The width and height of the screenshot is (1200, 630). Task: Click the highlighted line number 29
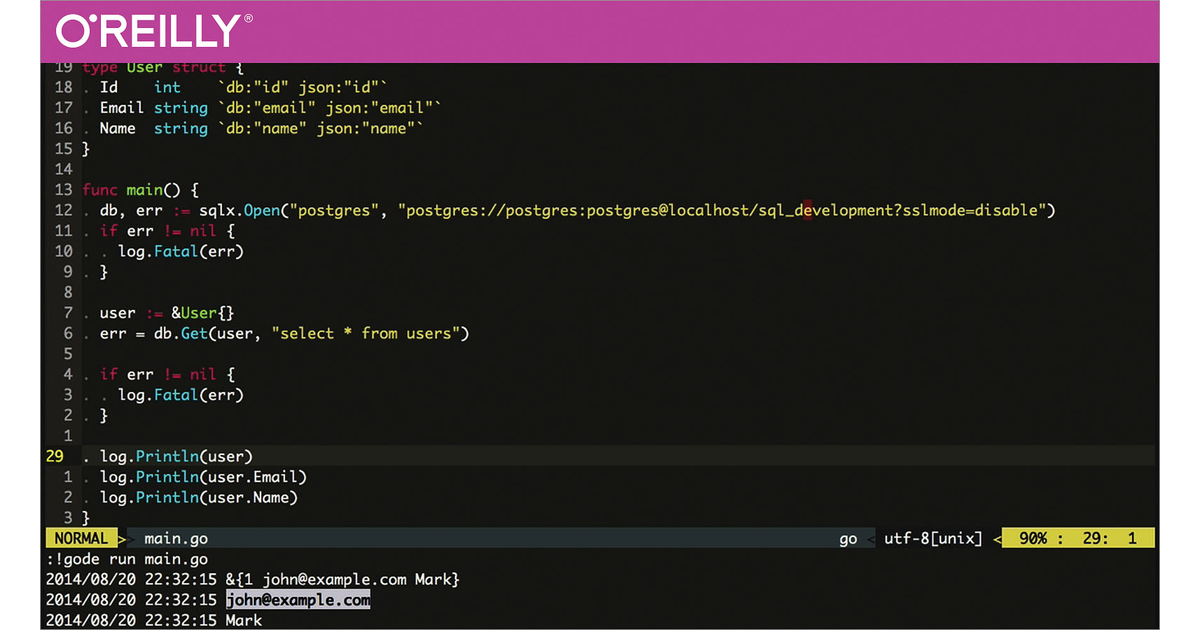(x=55, y=457)
